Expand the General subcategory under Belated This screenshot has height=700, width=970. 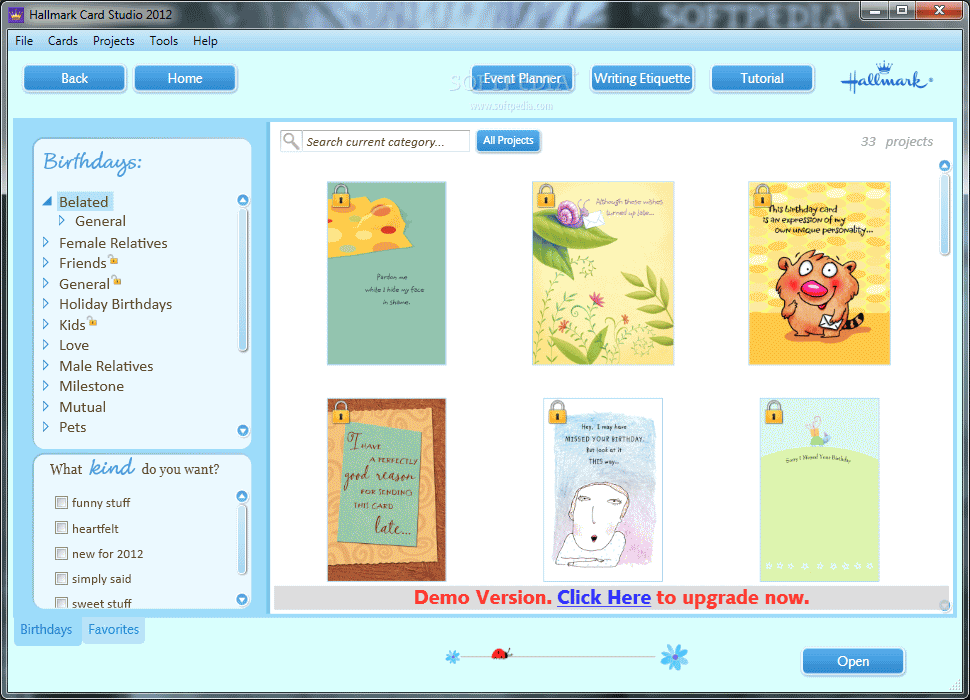[x=62, y=220]
